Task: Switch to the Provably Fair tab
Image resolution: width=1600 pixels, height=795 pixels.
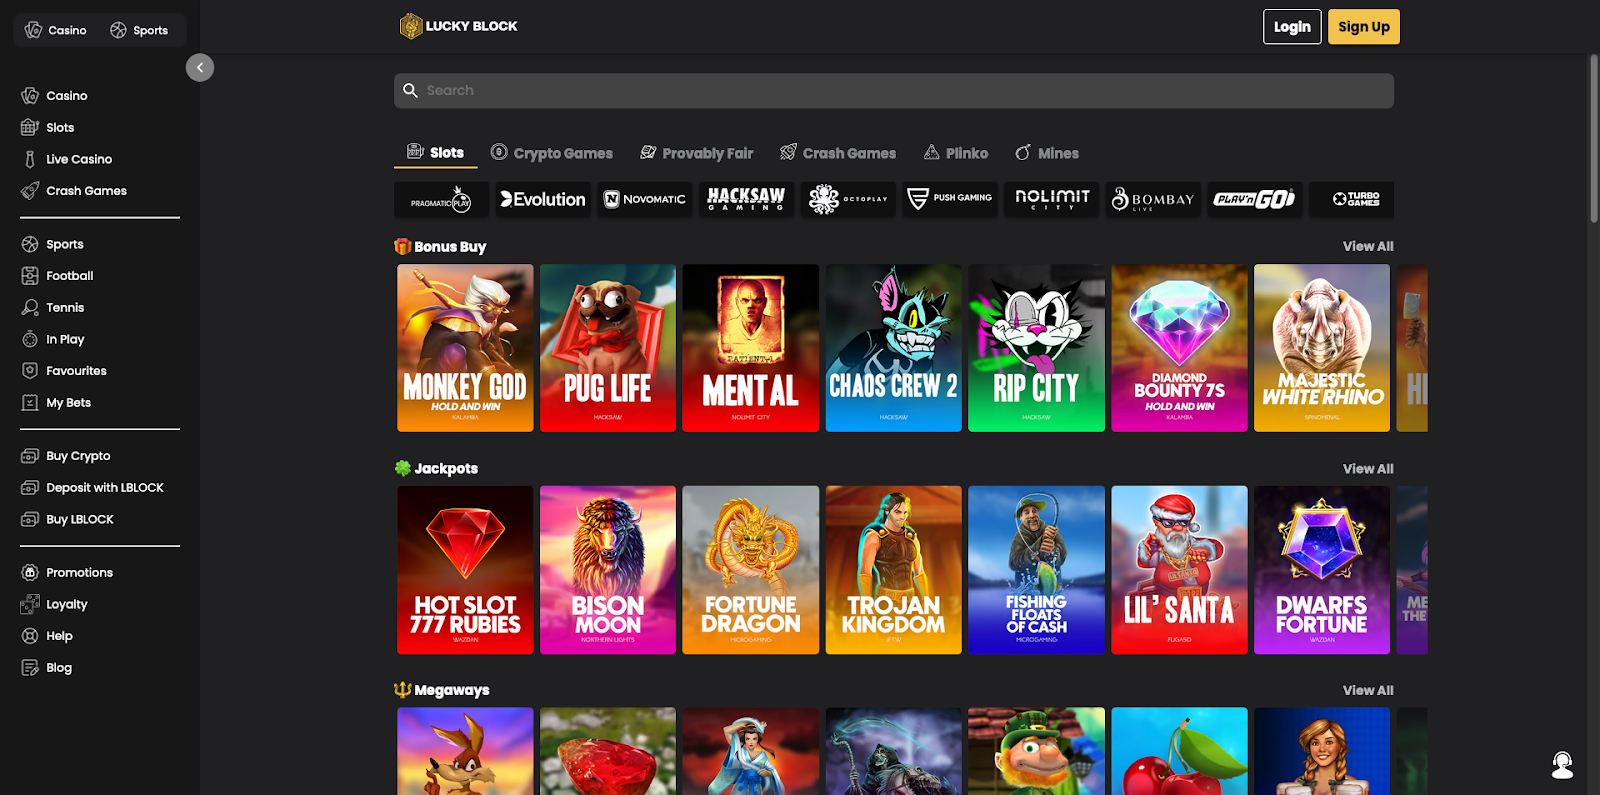Action: click(697, 153)
